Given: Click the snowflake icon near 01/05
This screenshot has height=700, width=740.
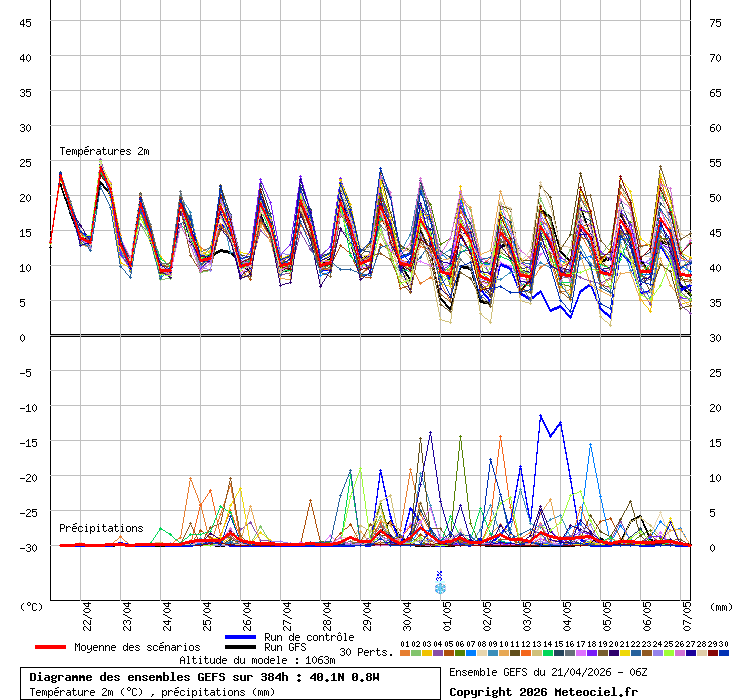Looking at the screenshot, I should 440,588.
